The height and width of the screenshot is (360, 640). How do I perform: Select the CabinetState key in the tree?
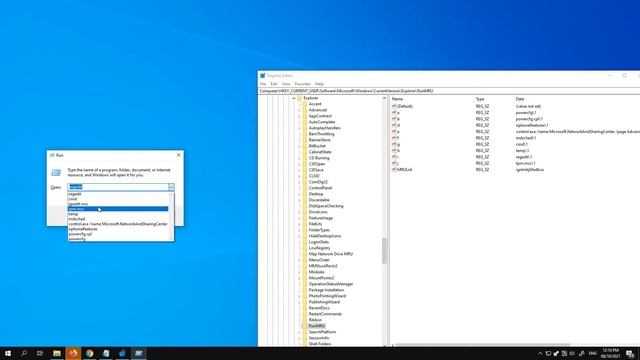click(320, 152)
